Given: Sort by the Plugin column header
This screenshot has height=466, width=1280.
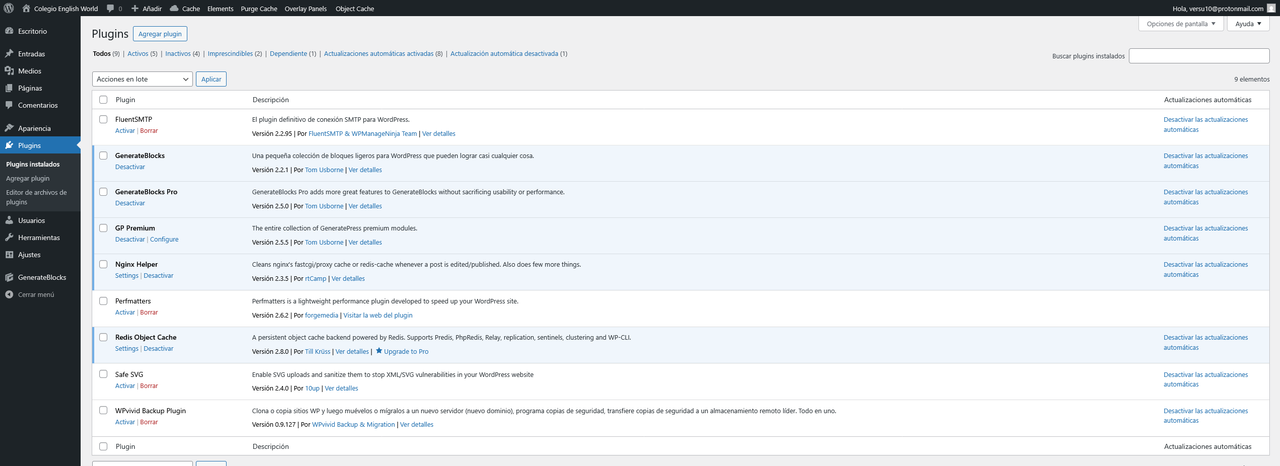Looking at the screenshot, I should (x=125, y=100).
